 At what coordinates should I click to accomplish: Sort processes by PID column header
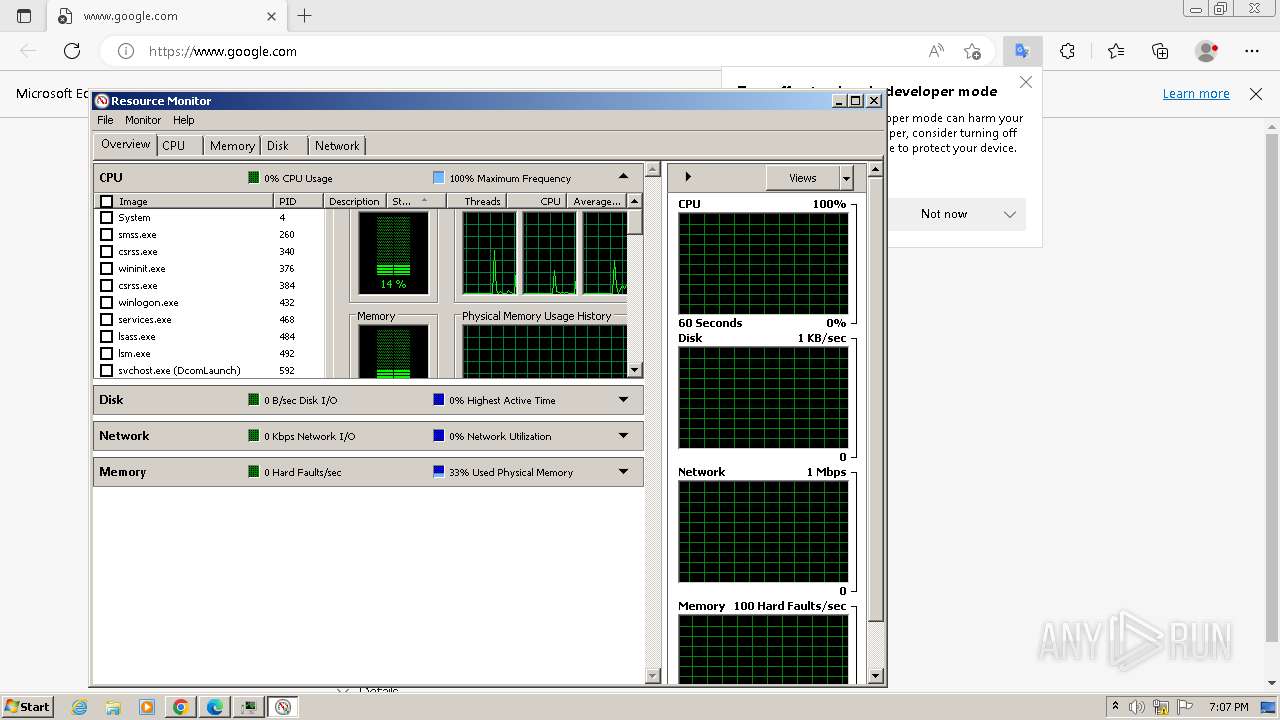point(298,202)
